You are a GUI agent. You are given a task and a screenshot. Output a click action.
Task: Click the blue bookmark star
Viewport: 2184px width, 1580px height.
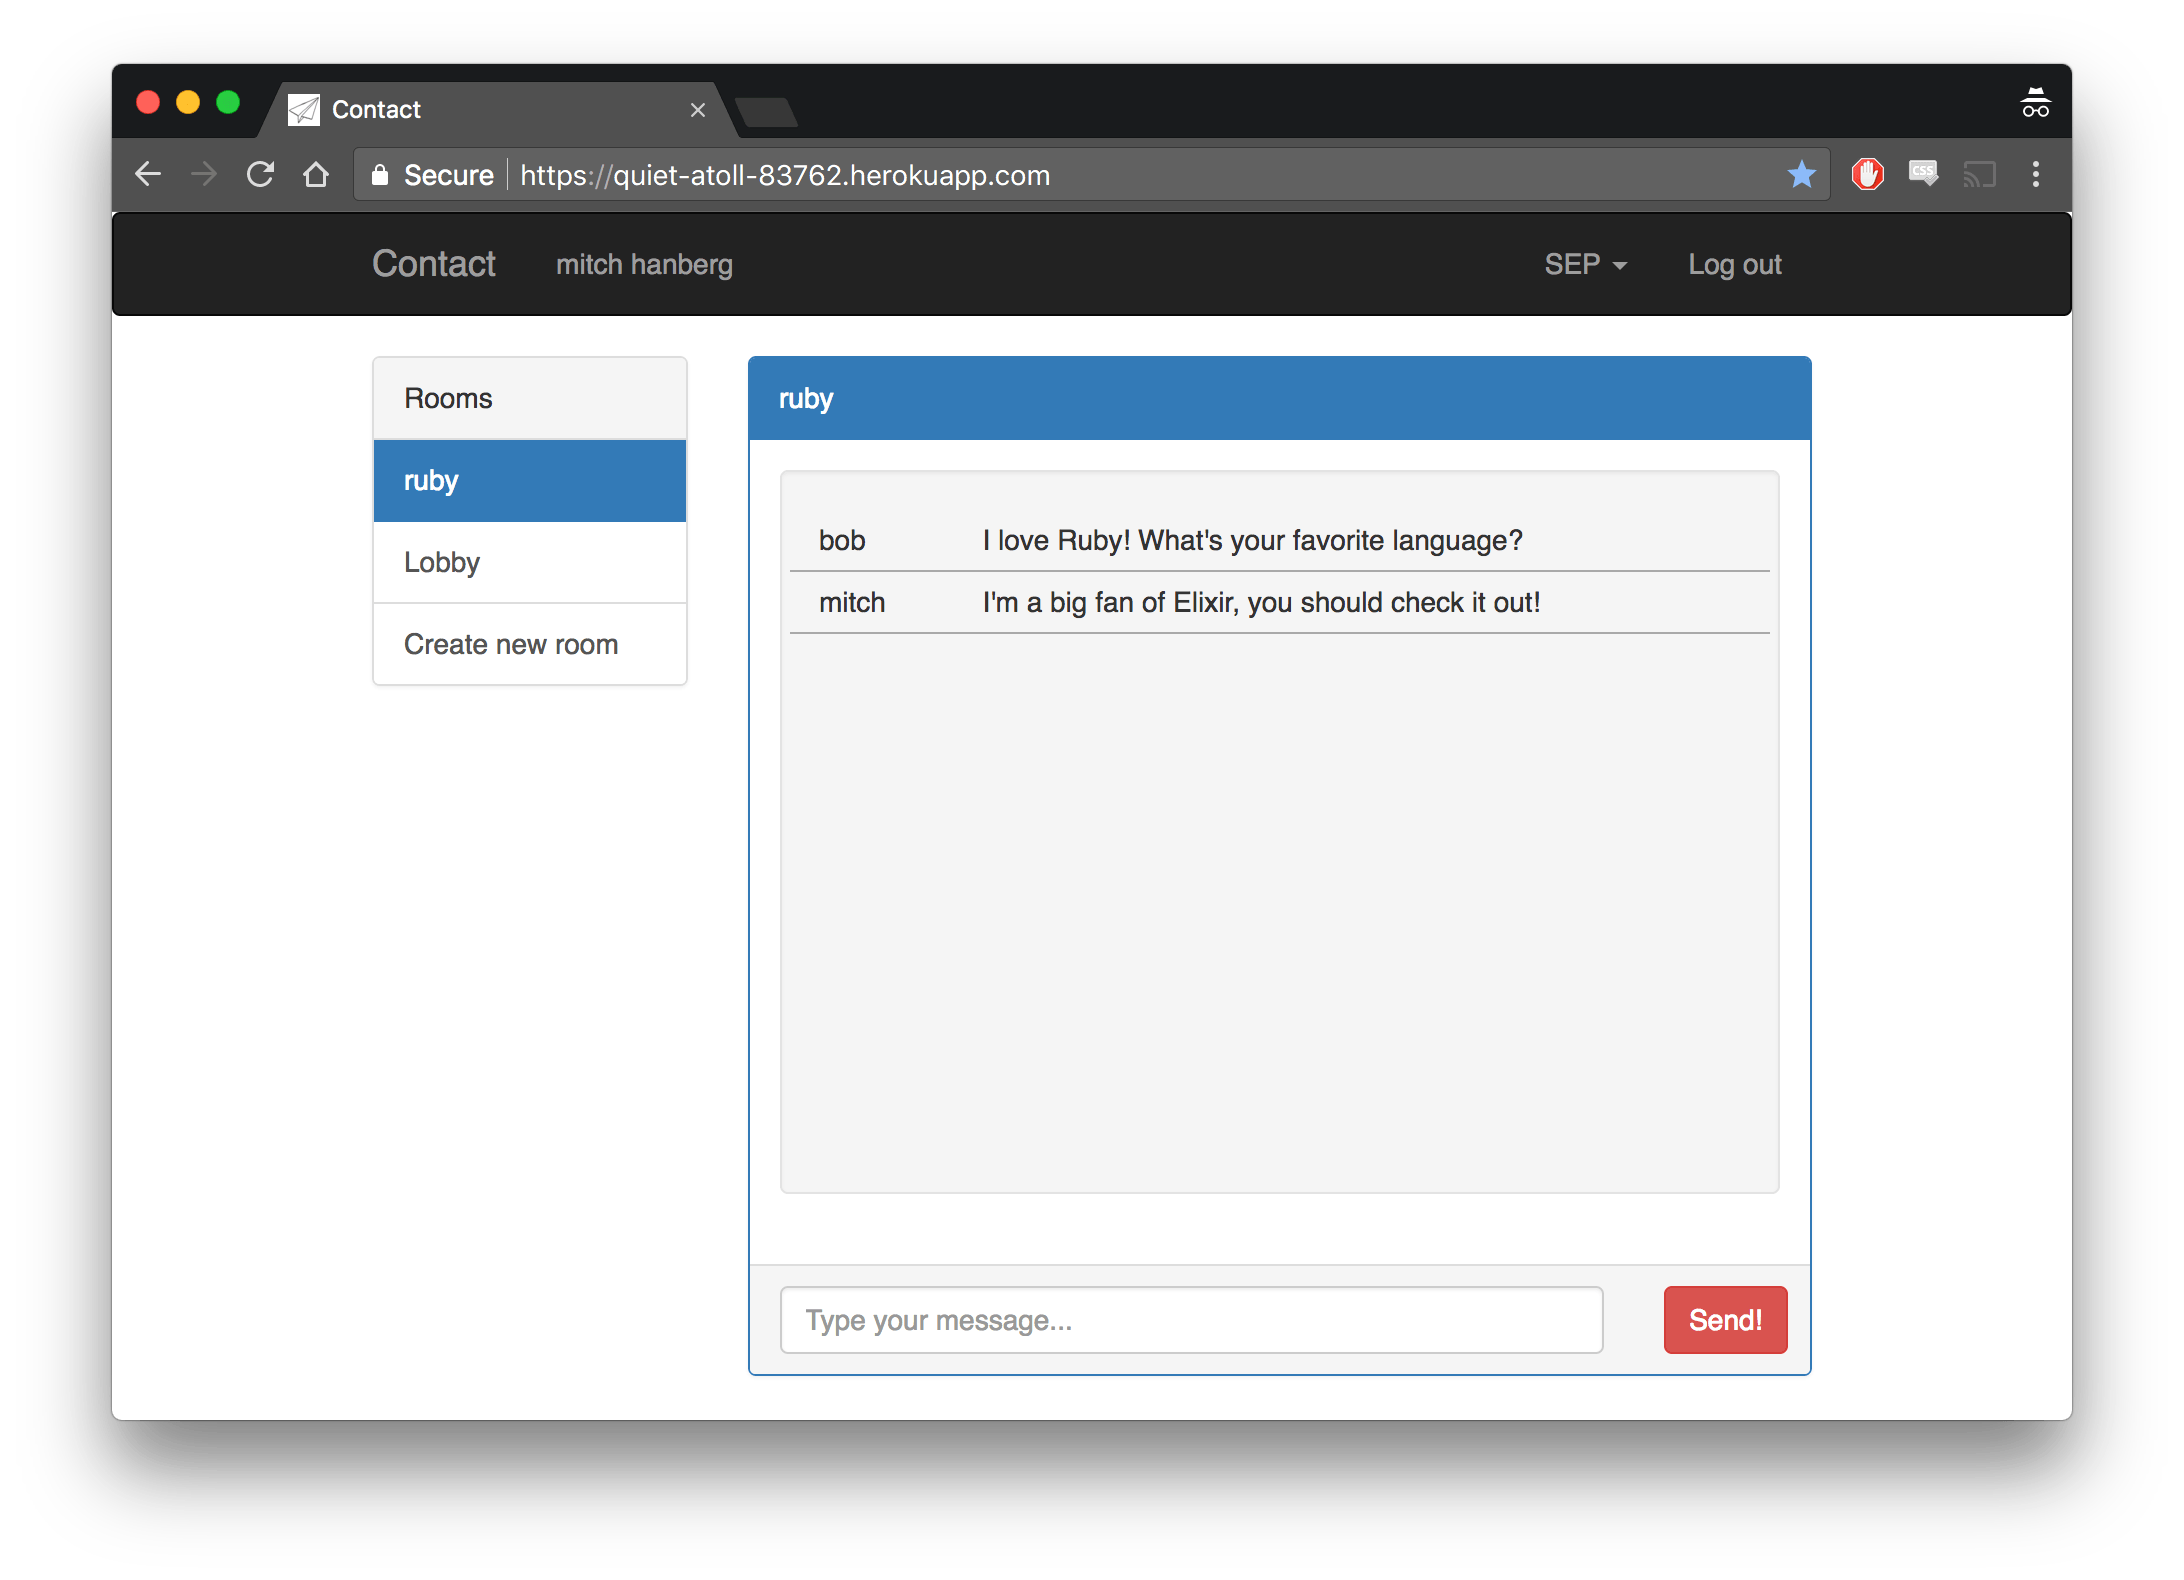pos(1801,174)
